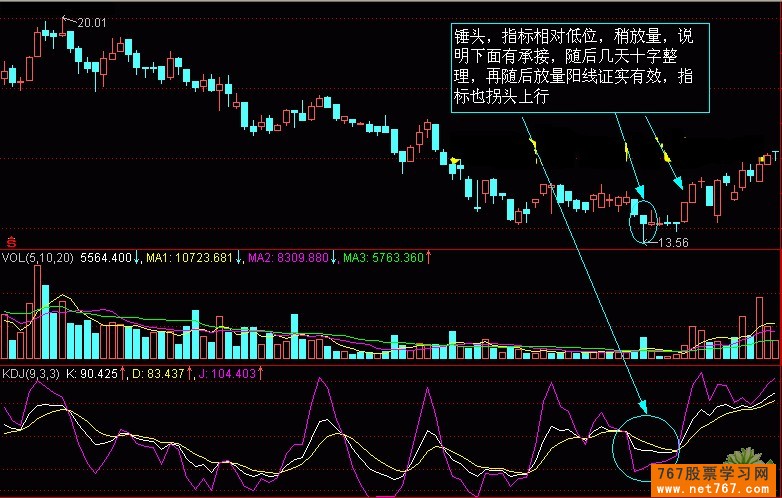Viewport: 782px width, 498px height.
Task: Select the Chinese annotation text box
Action: (580, 67)
